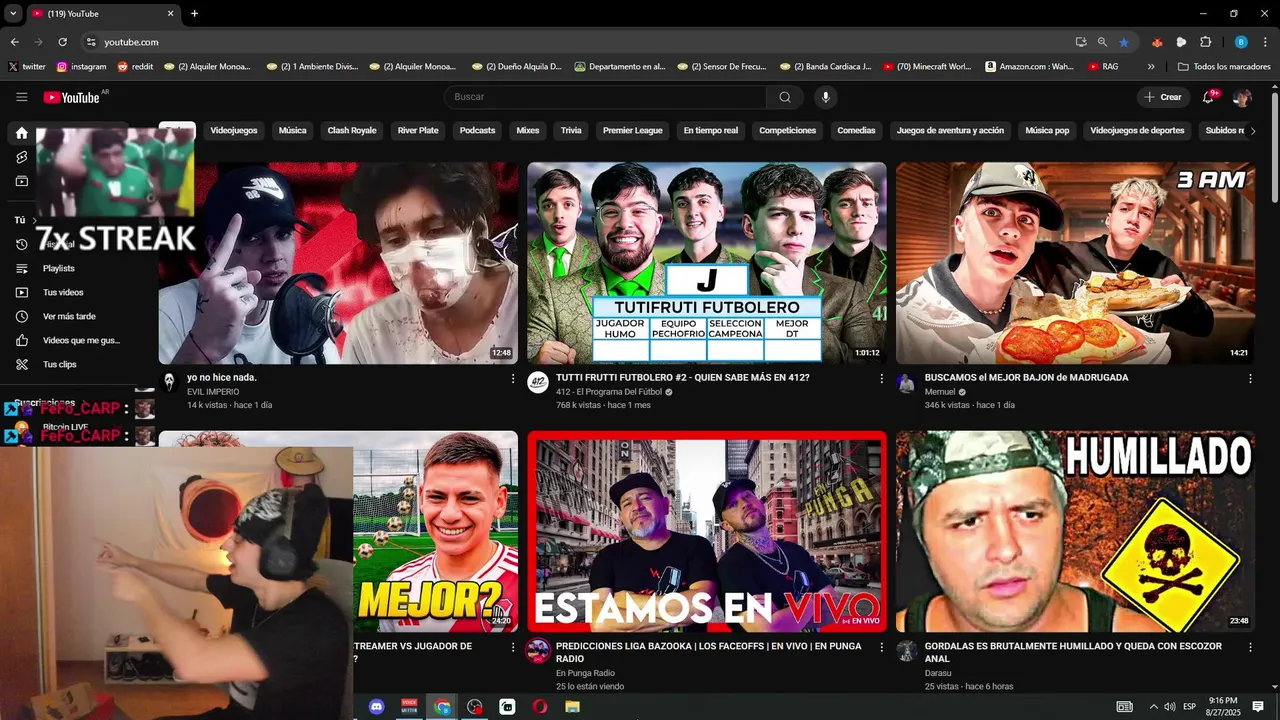Show hidden system tray icons
The image size is (1280, 720).
point(1153,706)
